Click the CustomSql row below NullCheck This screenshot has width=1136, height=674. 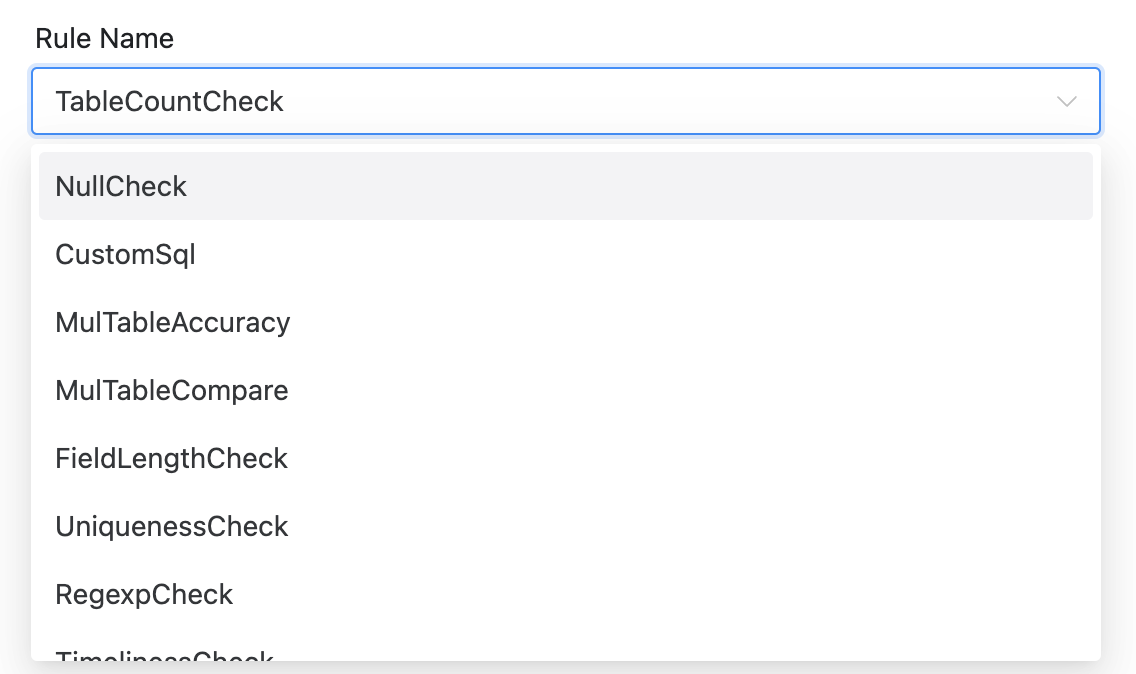coord(565,254)
